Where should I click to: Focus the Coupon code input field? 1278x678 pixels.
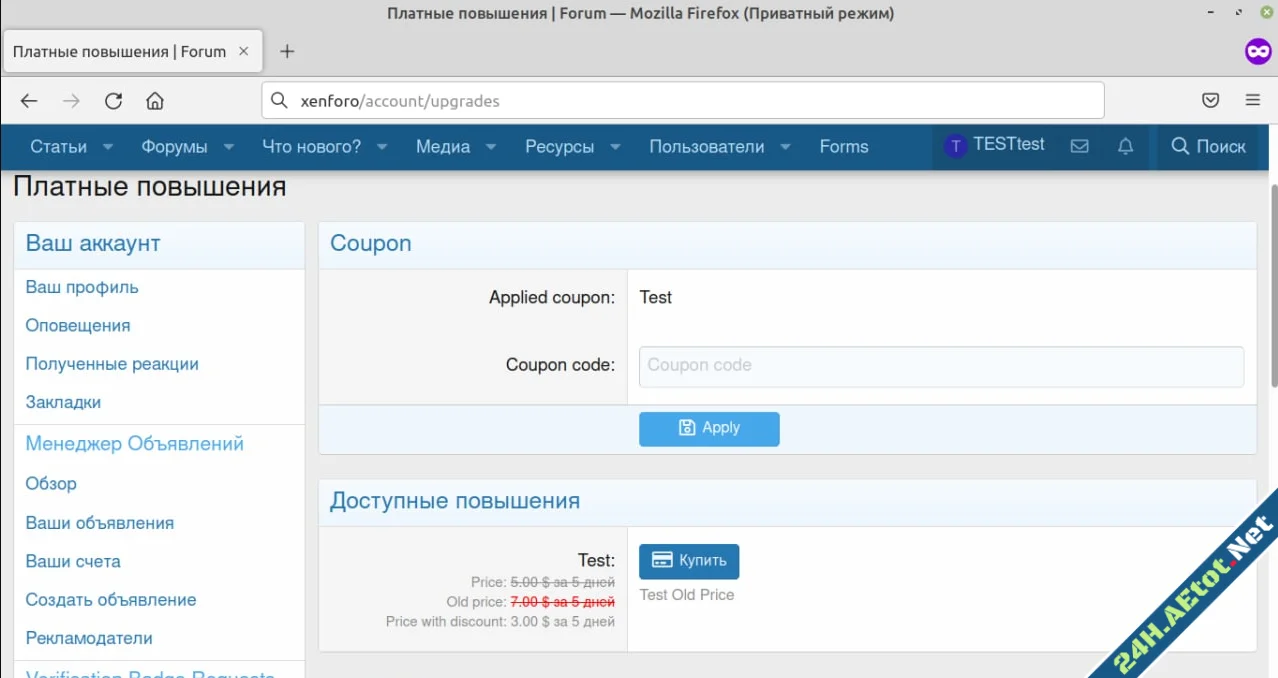click(940, 366)
